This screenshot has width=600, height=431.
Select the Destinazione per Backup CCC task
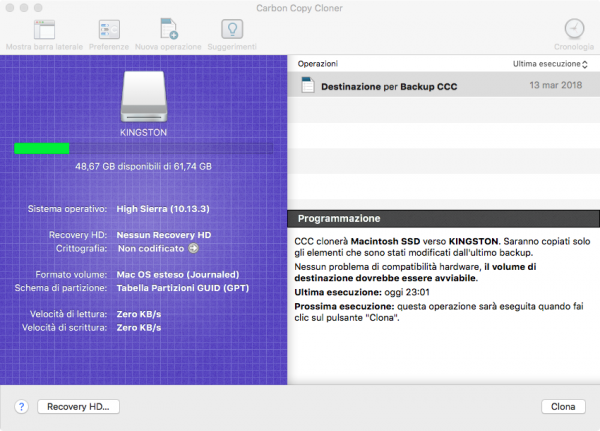[x=389, y=87]
